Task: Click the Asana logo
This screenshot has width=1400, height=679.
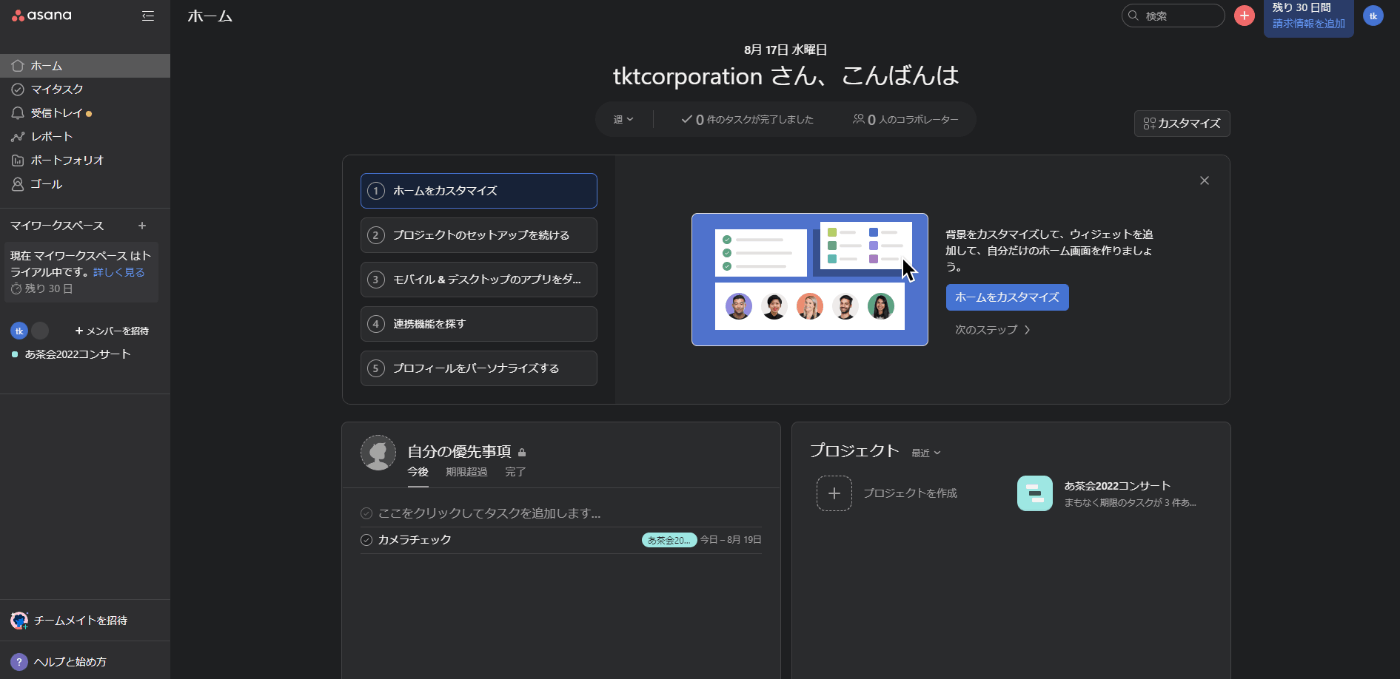Action: tap(41, 15)
